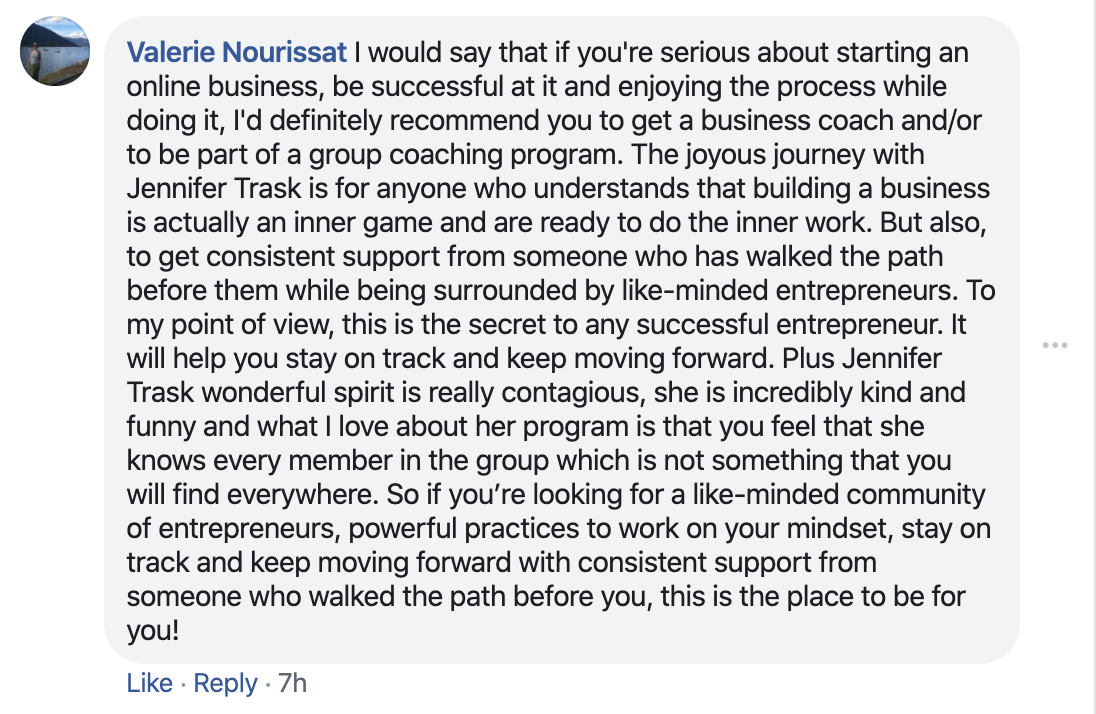Click "every member" in the comment text
Image resolution: width=1096 pixels, height=714 pixels.
click(275, 461)
